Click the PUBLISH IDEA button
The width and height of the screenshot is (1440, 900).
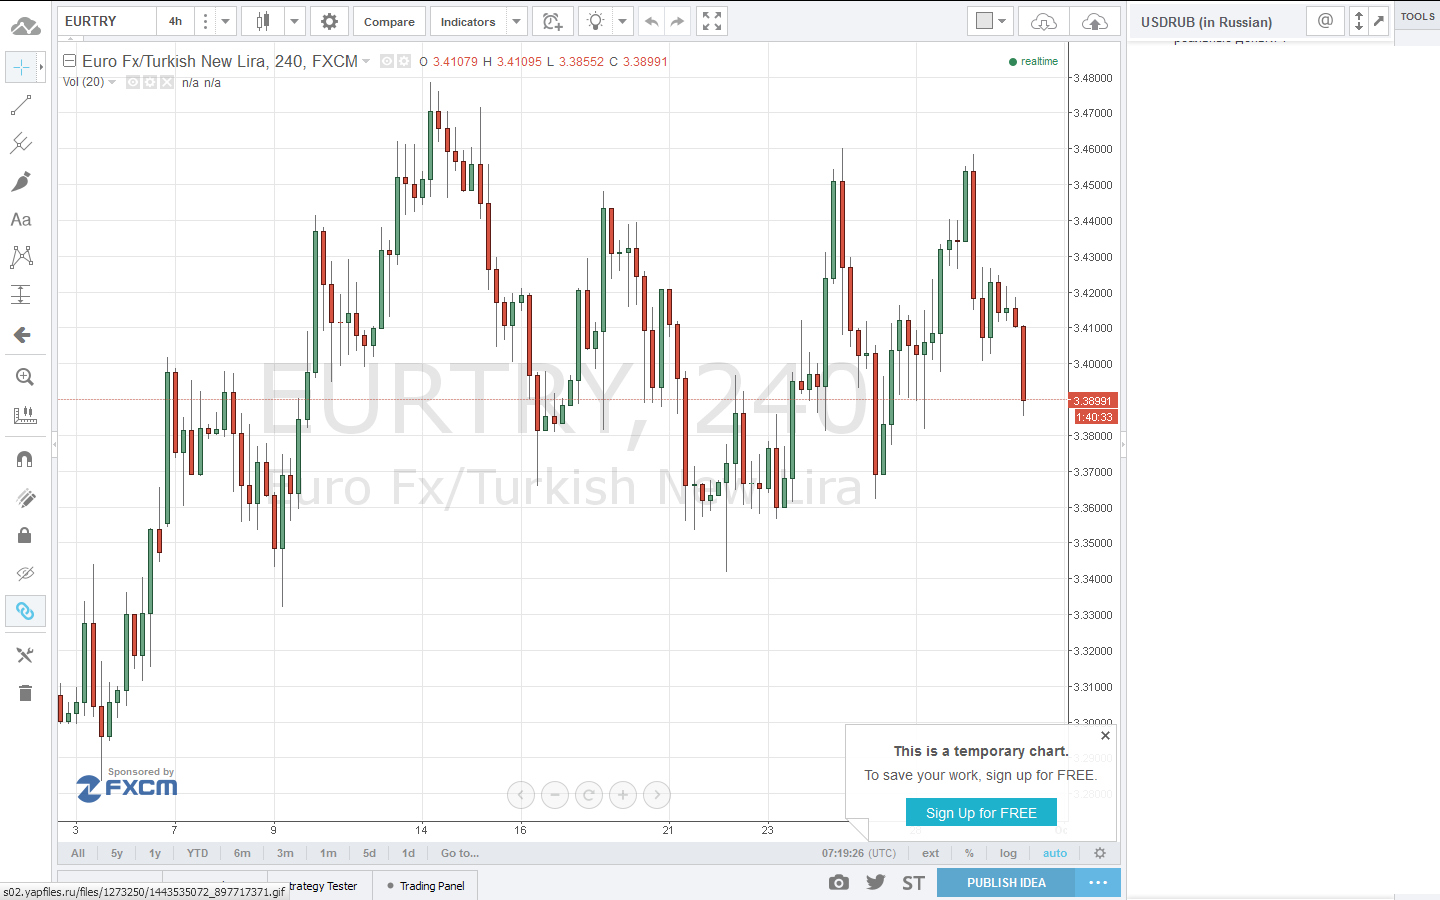1006,883
